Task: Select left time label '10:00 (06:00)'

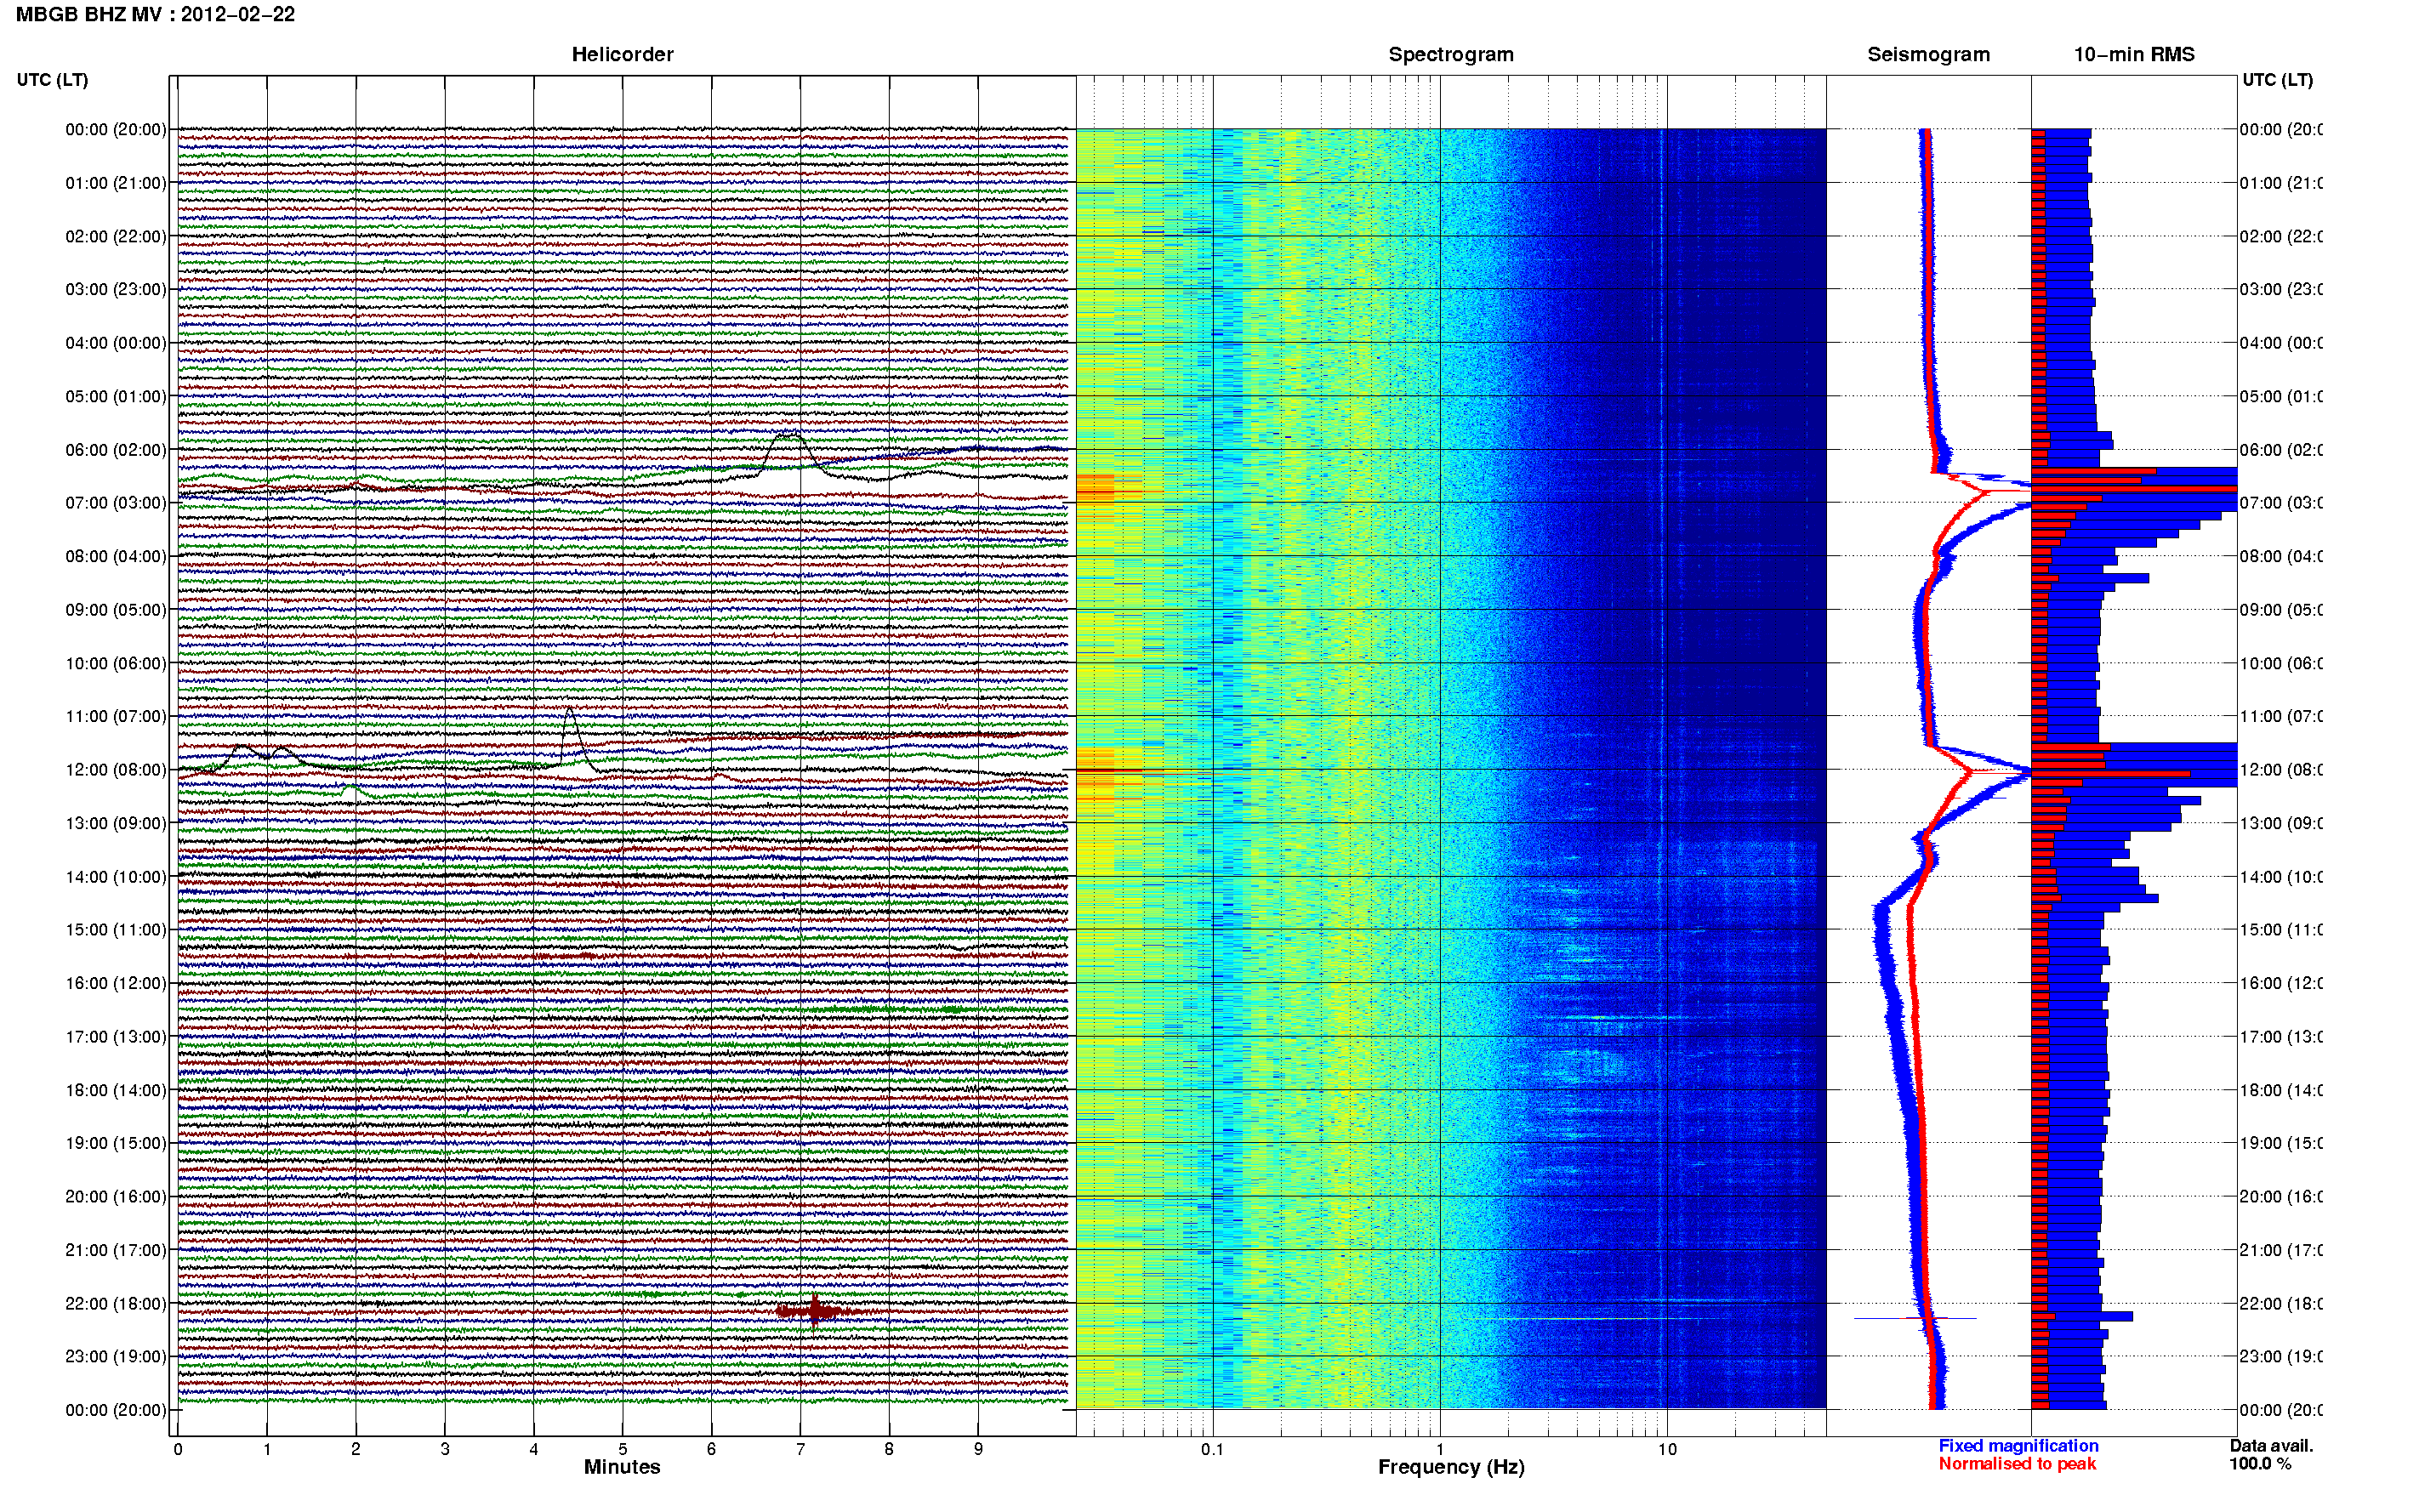Action: pyautogui.click(x=116, y=663)
